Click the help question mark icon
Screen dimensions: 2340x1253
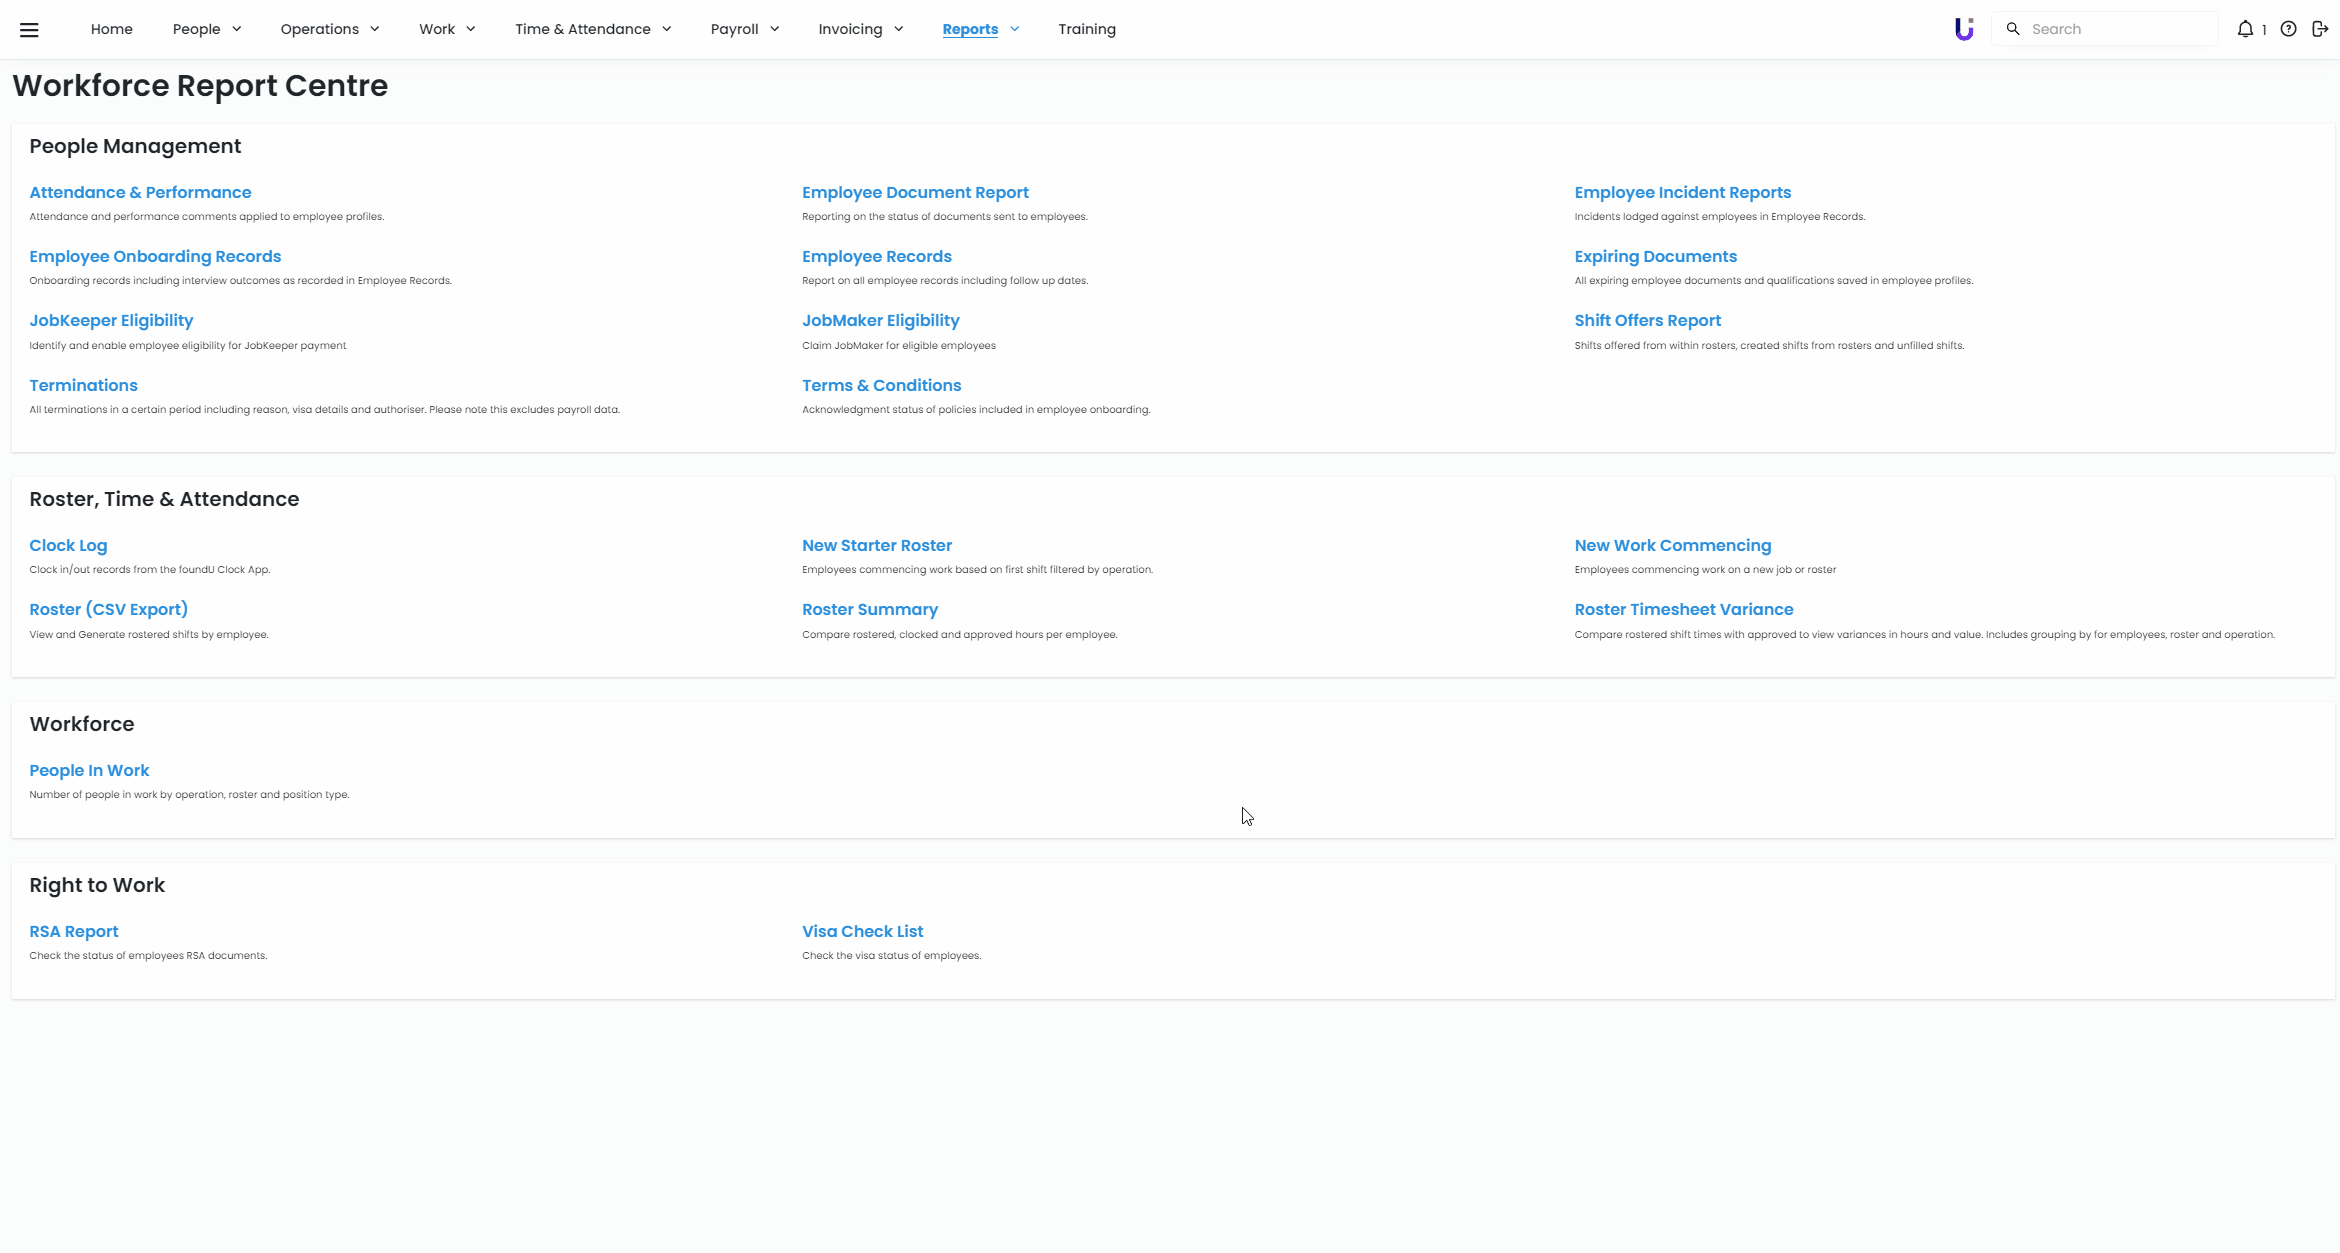point(2288,29)
